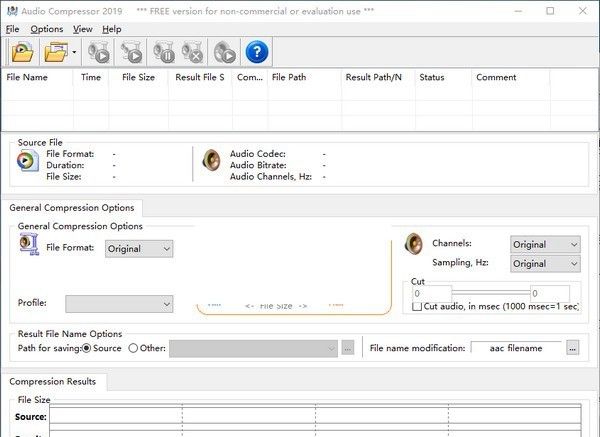Sort by File Name column header

tap(37, 77)
